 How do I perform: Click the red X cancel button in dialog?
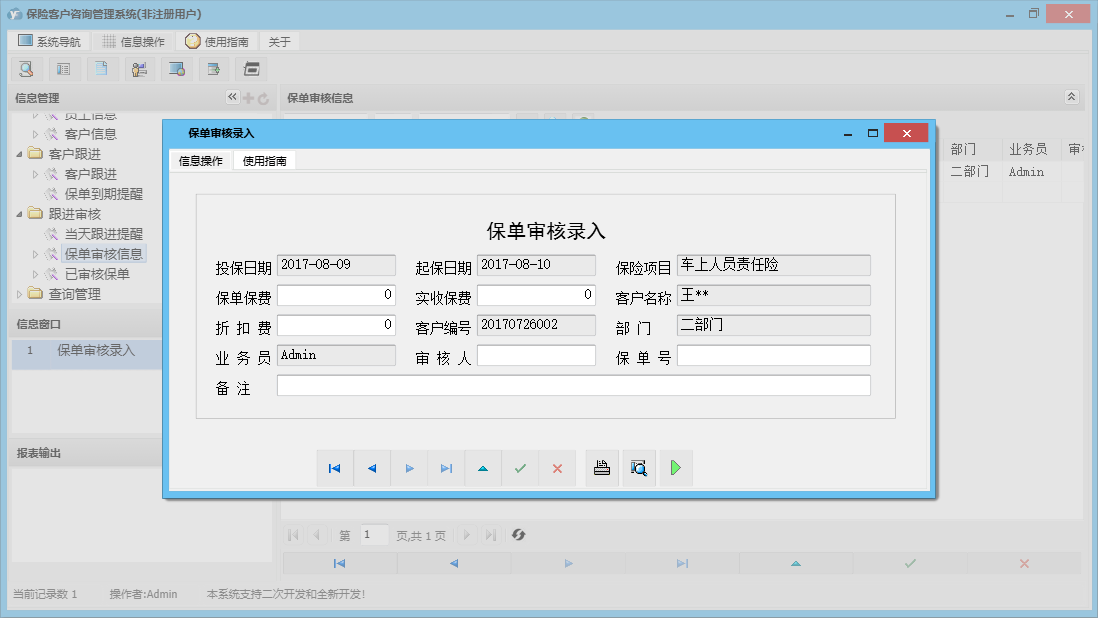[557, 468]
